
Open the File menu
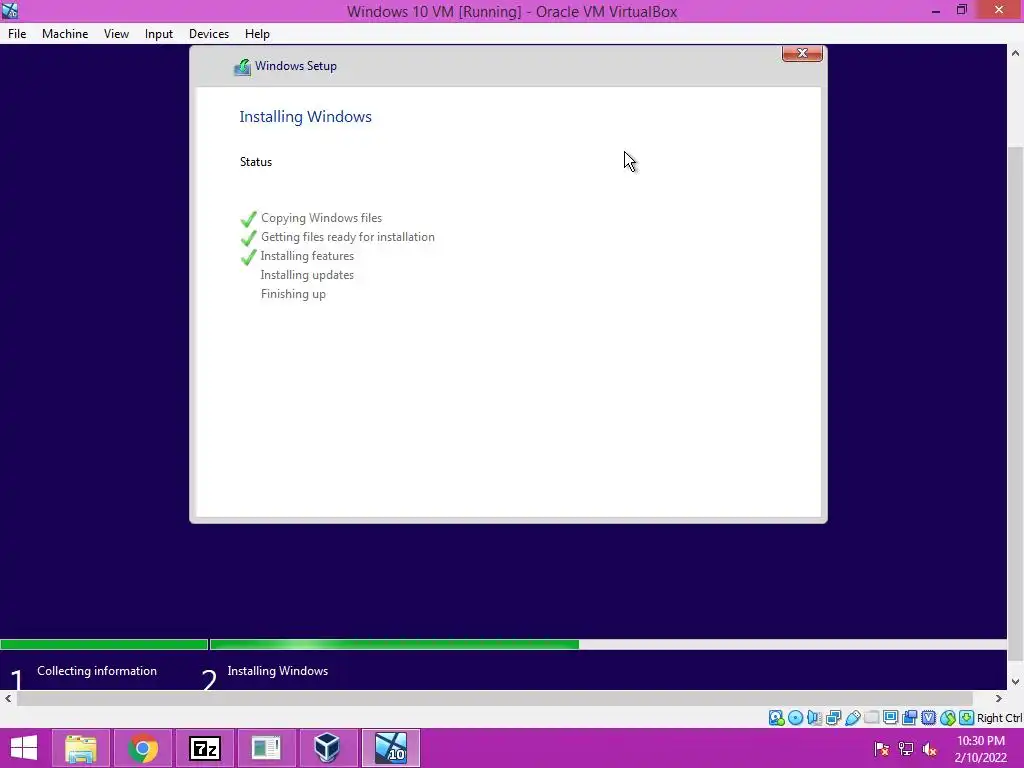(17, 34)
